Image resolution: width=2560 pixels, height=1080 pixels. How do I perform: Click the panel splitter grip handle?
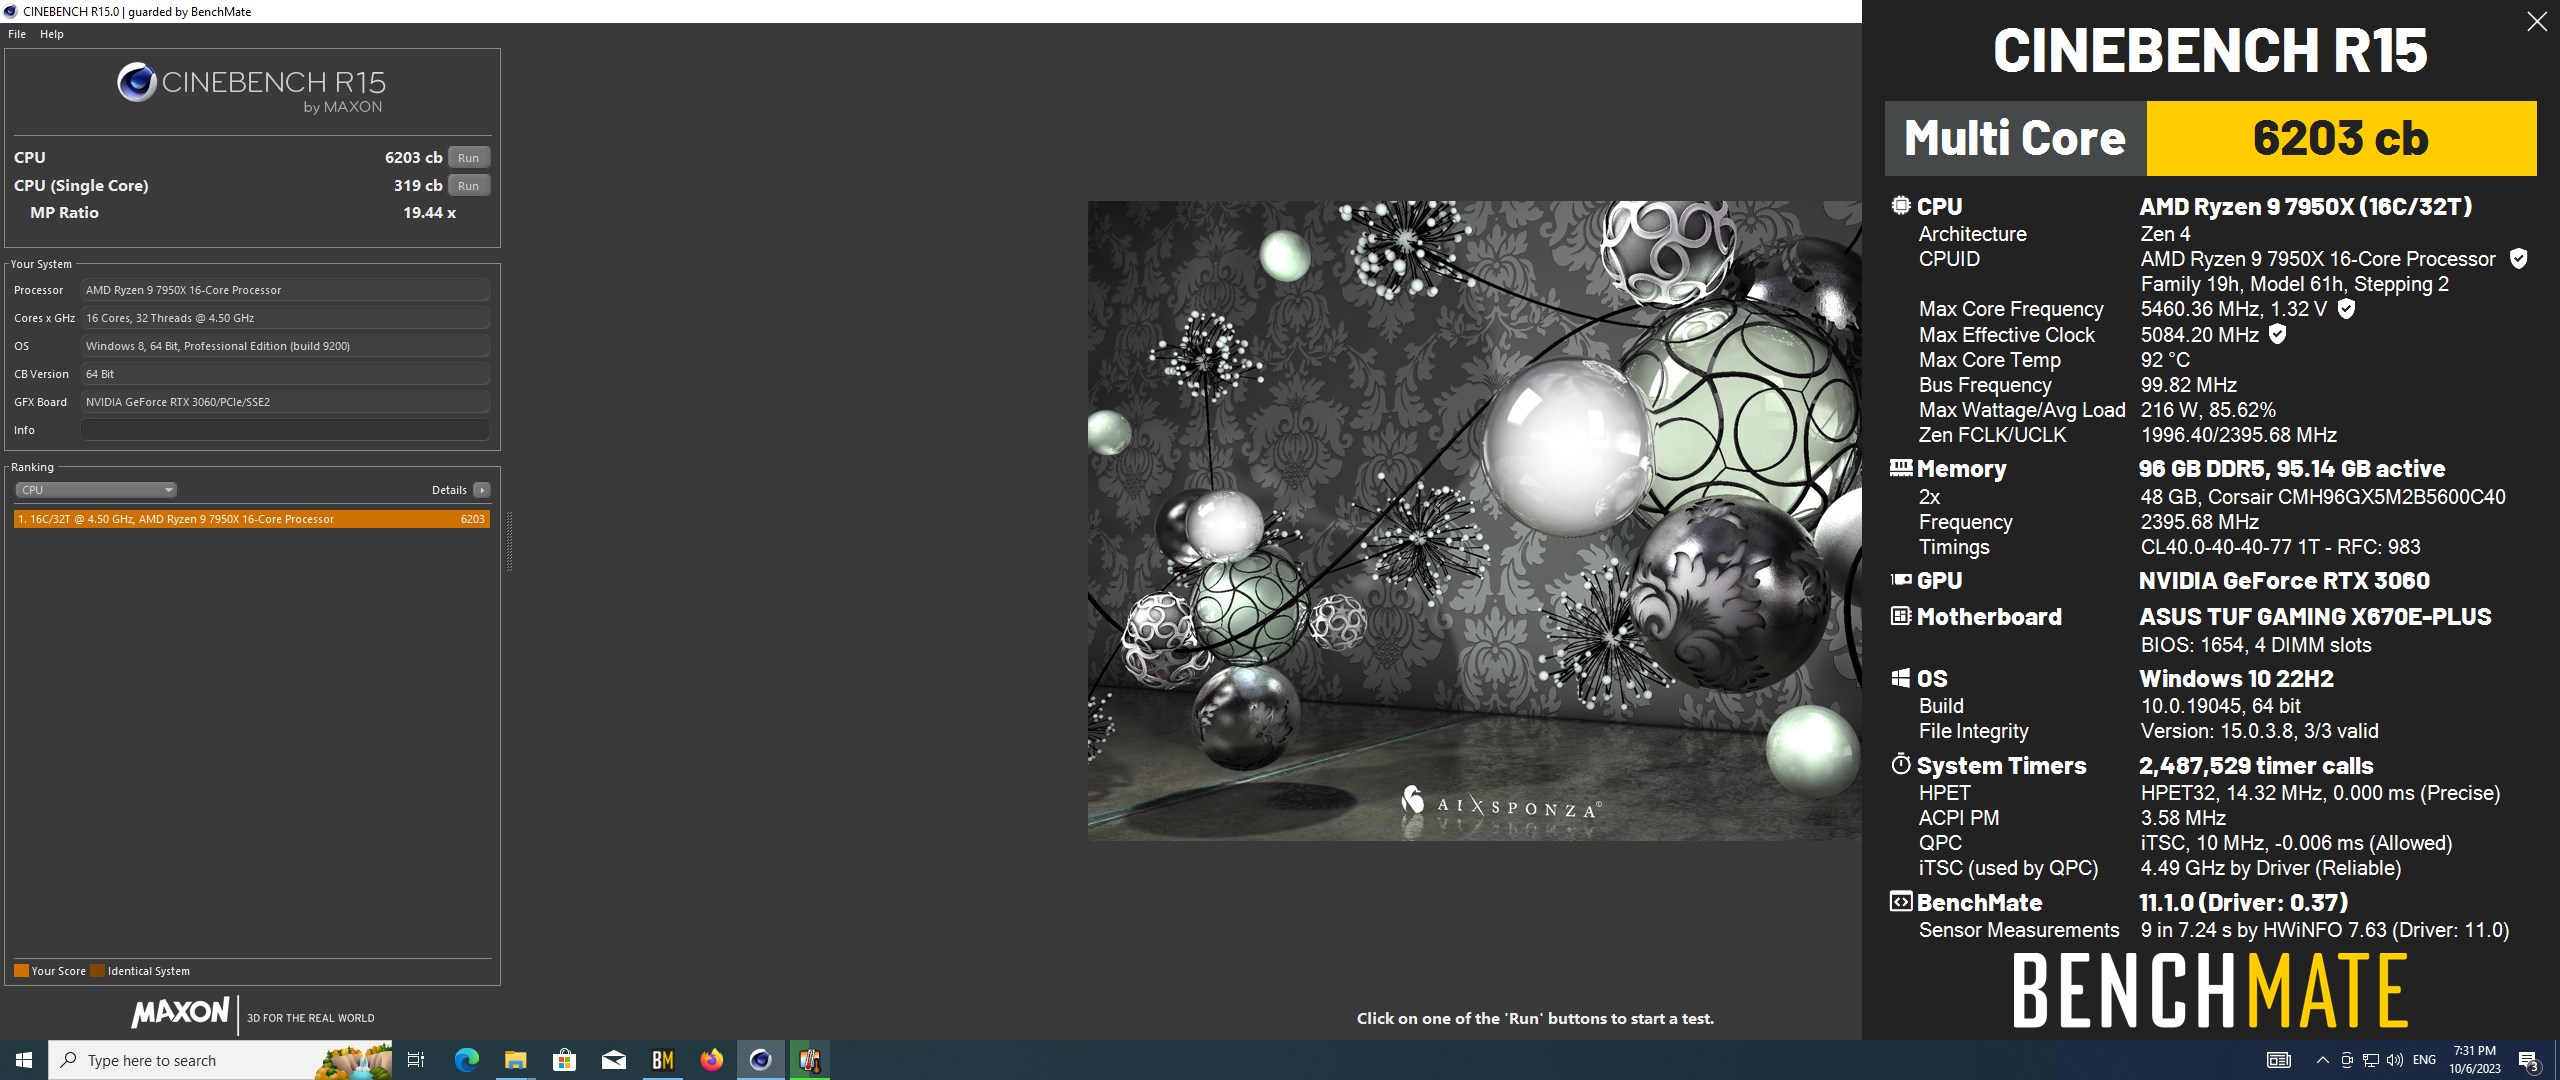tap(510, 541)
